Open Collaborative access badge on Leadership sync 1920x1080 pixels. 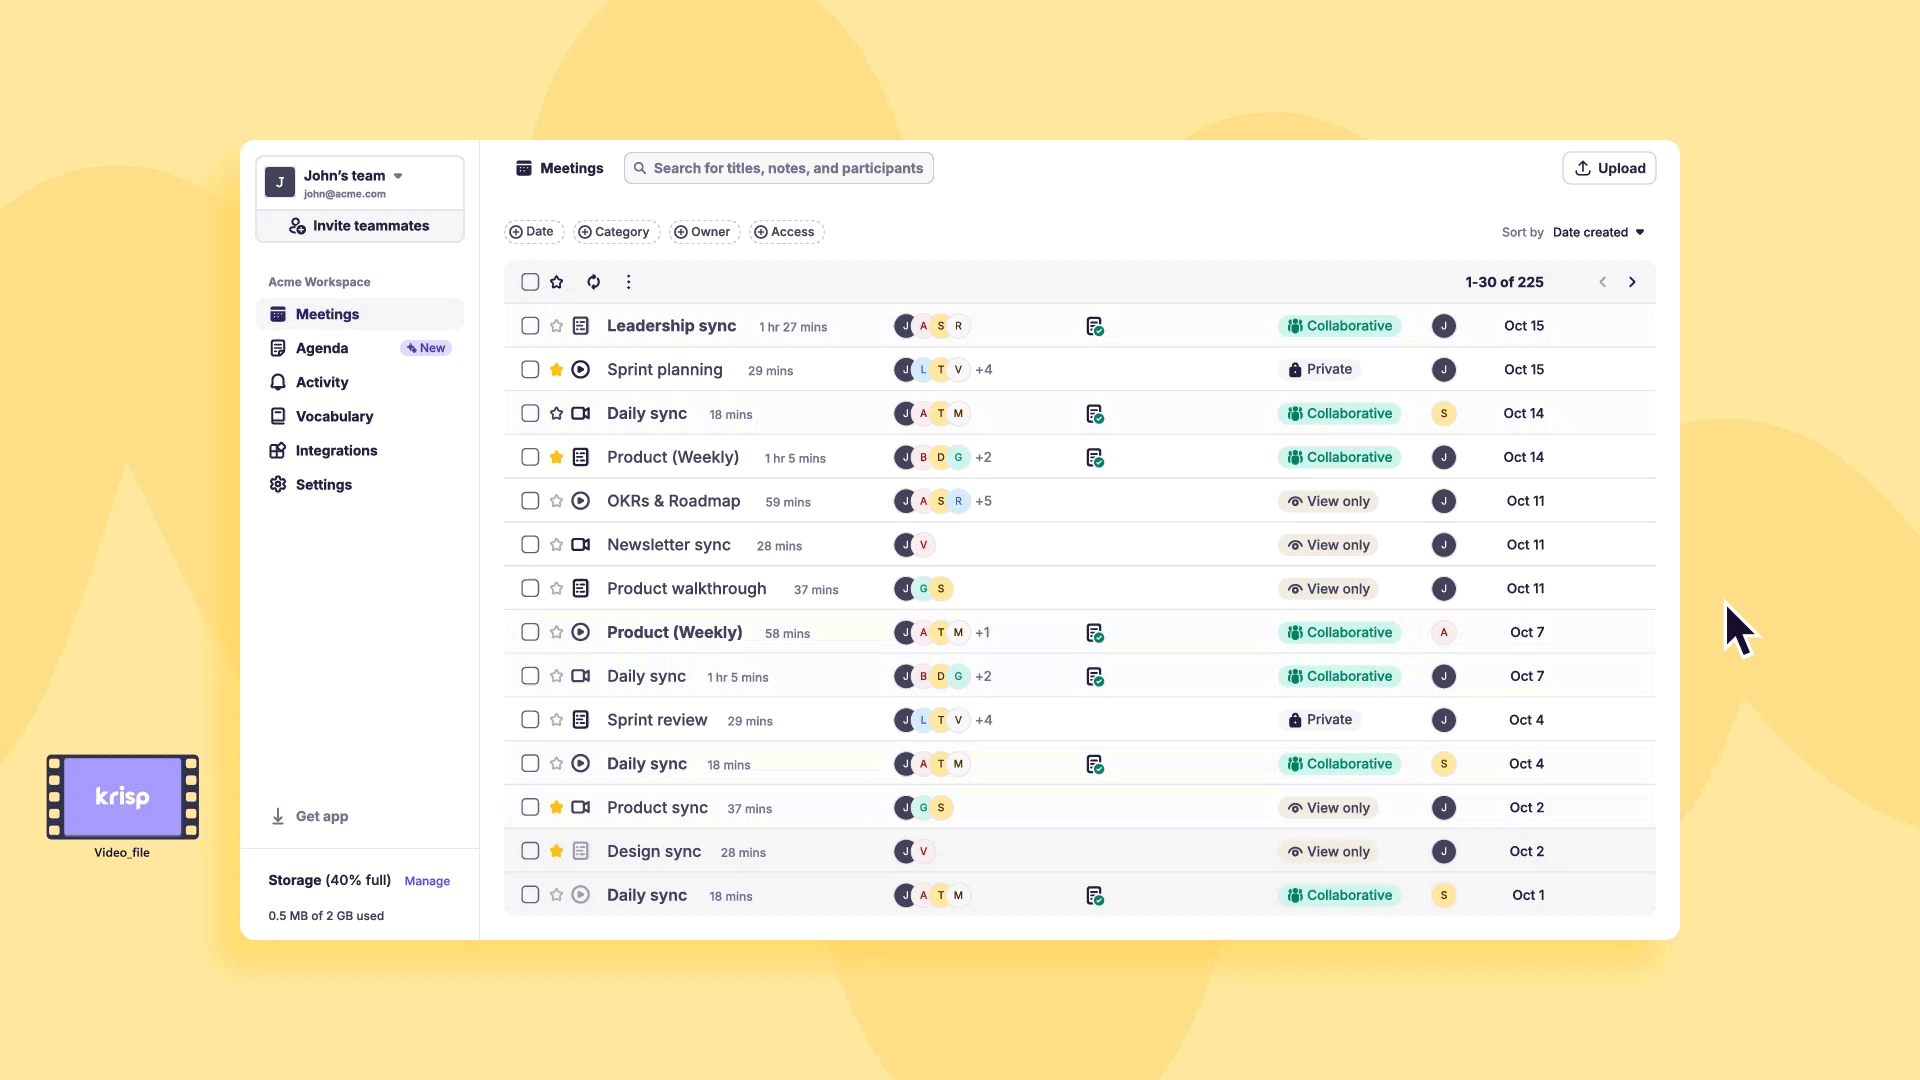click(x=1340, y=326)
